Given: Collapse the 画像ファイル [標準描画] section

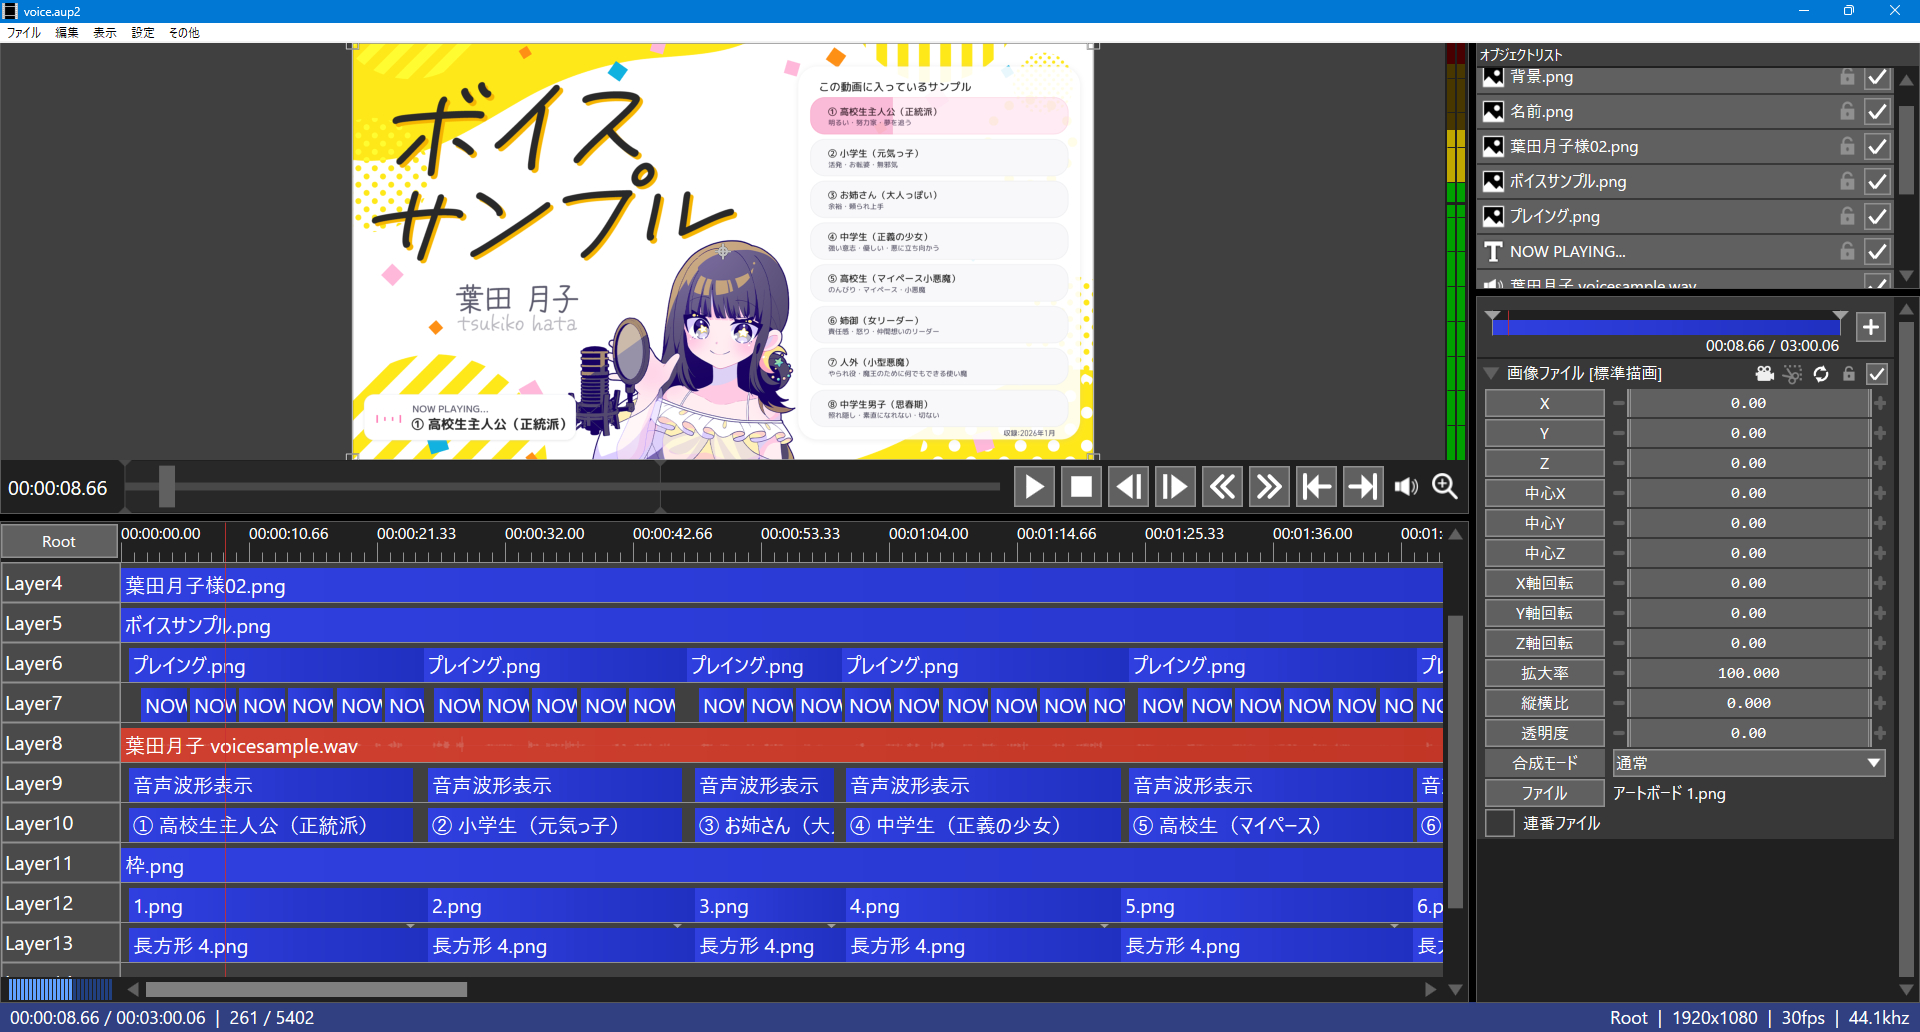Looking at the screenshot, I should point(1493,373).
